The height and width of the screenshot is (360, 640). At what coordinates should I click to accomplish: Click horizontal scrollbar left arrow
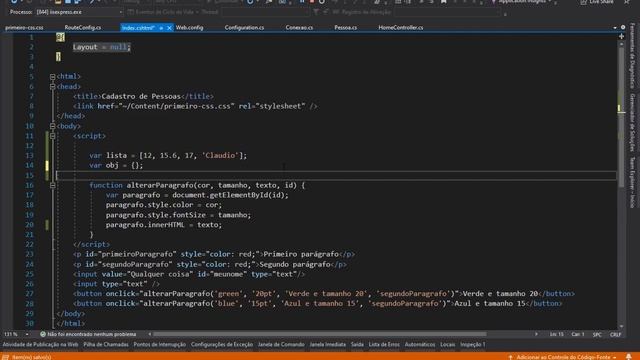150,334
